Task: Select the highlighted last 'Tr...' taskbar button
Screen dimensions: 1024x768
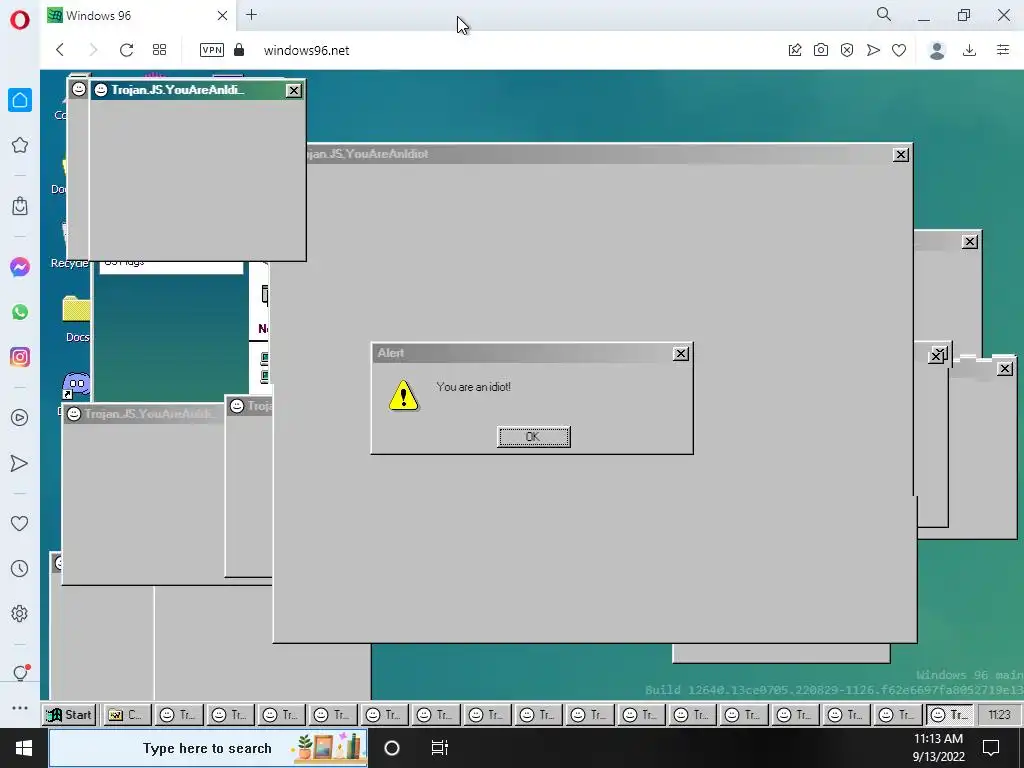Action: tap(950, 714)
